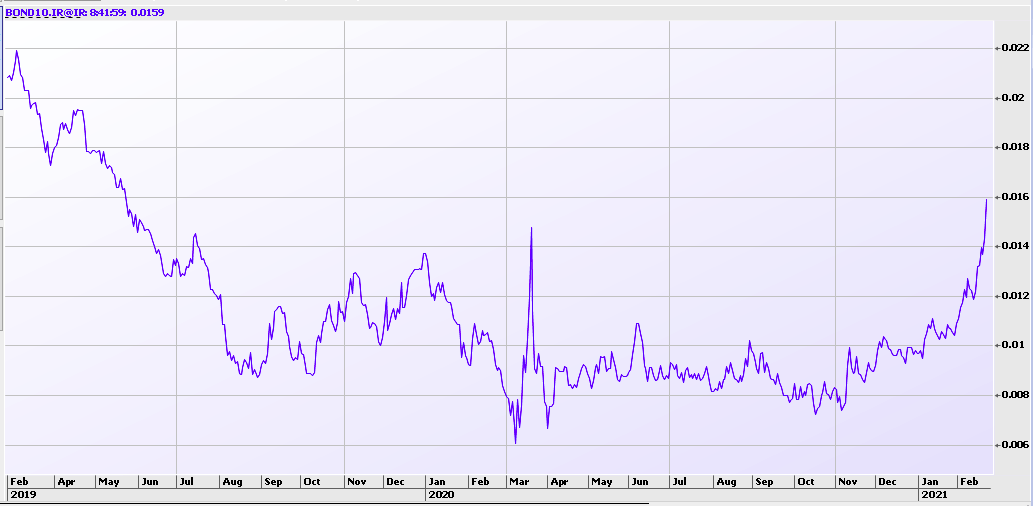The height and width of the screenshot is (506, 1033).
Task: Select the Feb 2019 month label
Action: (20, 482)
